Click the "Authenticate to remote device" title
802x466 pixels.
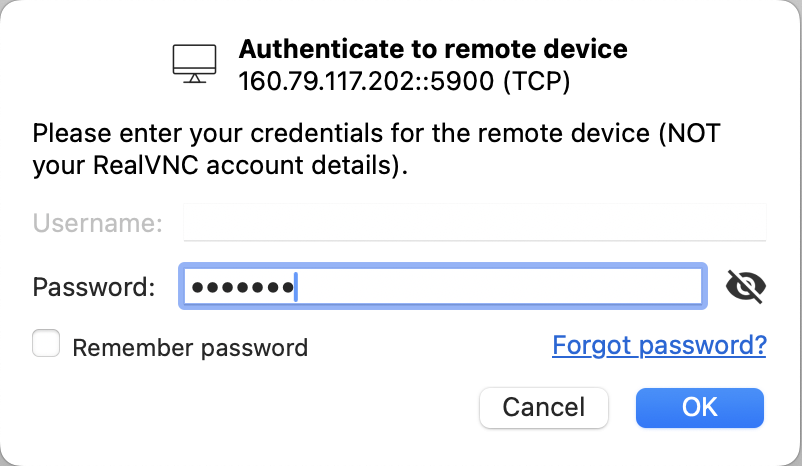click(x=433, y=49)
